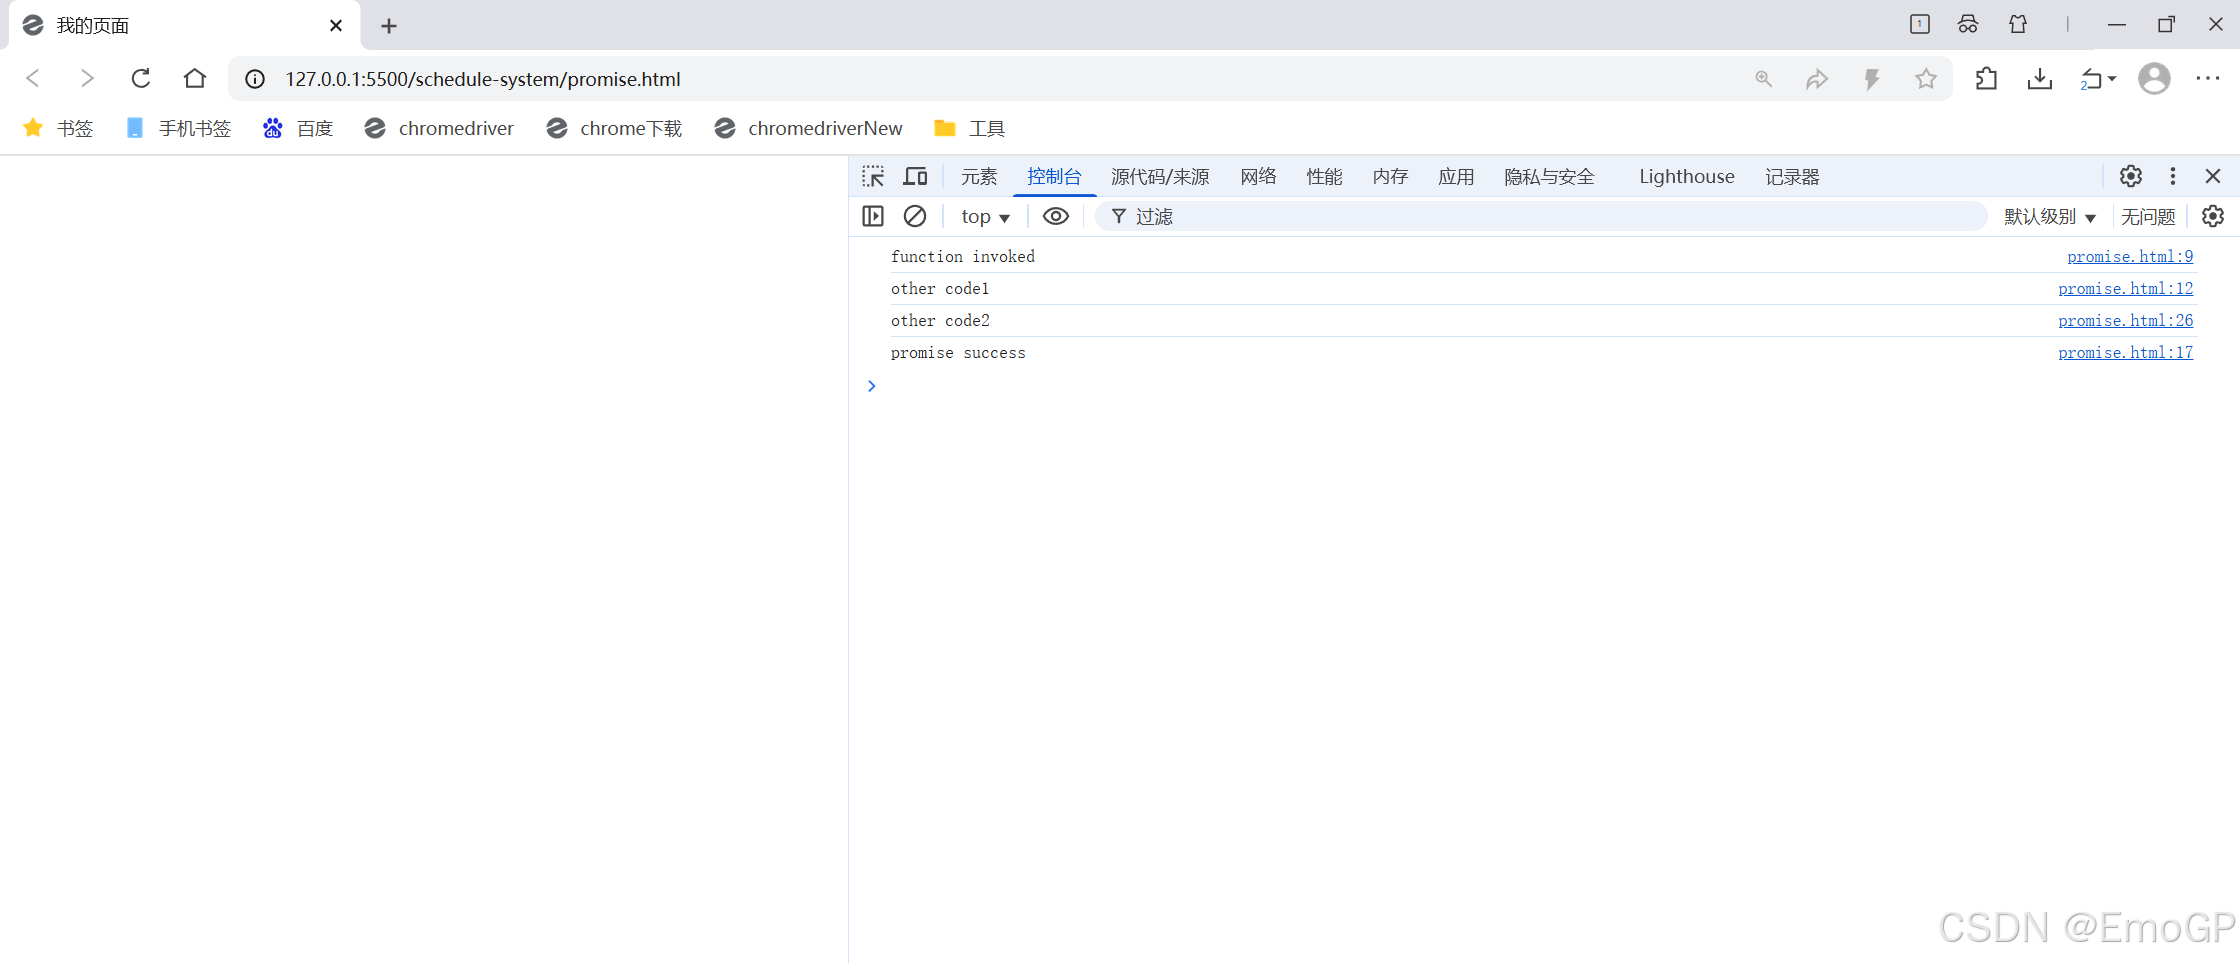Viewport: 2240px width, 963px height.
Task: Open the 书签 bookmarks star item
Action: coord(58,128)
